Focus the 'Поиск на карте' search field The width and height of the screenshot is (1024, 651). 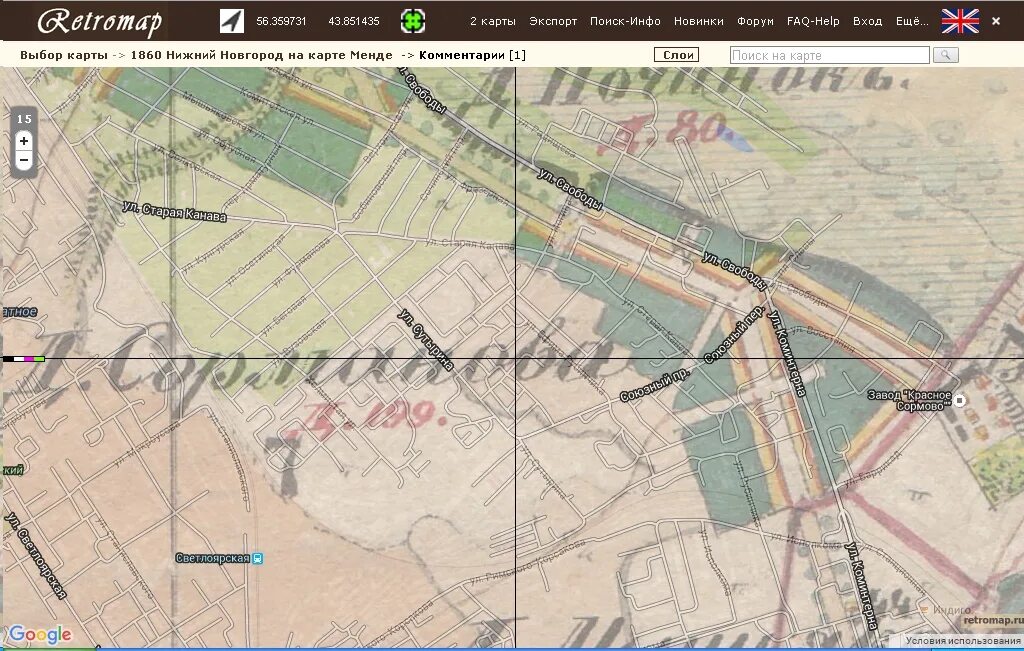pos(829,55)
